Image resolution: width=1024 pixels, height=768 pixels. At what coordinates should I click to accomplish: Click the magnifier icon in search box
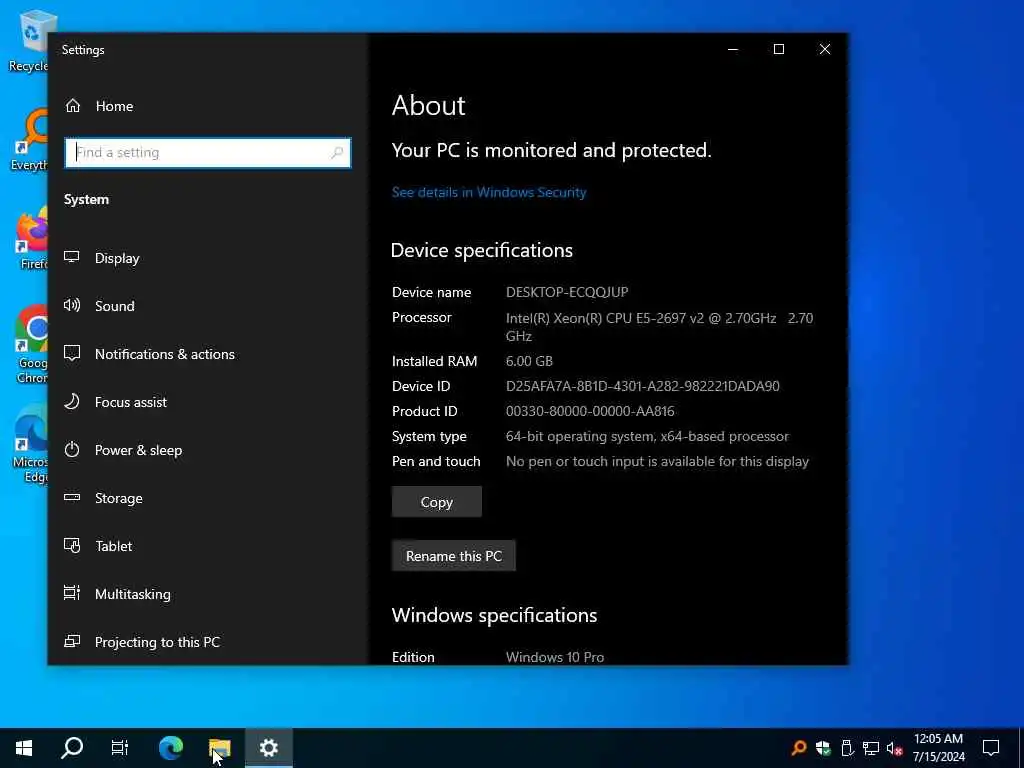pos(337,153)
